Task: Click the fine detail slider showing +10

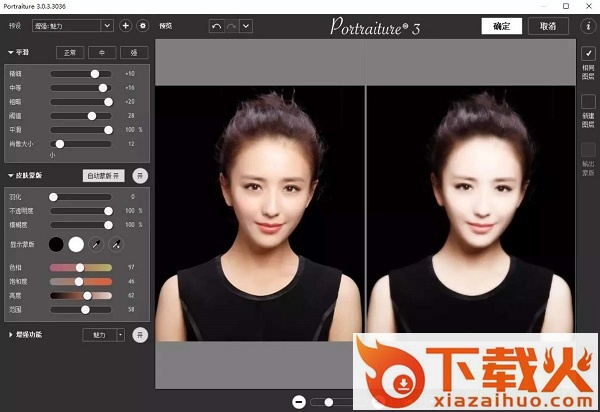Action: coord(81,74)
